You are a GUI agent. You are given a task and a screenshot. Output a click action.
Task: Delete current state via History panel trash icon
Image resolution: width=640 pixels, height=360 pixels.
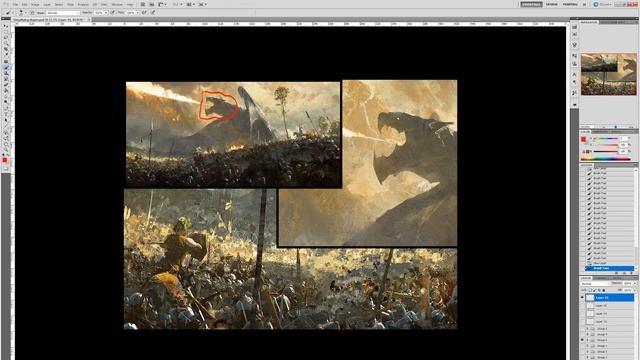click(631, 273)
